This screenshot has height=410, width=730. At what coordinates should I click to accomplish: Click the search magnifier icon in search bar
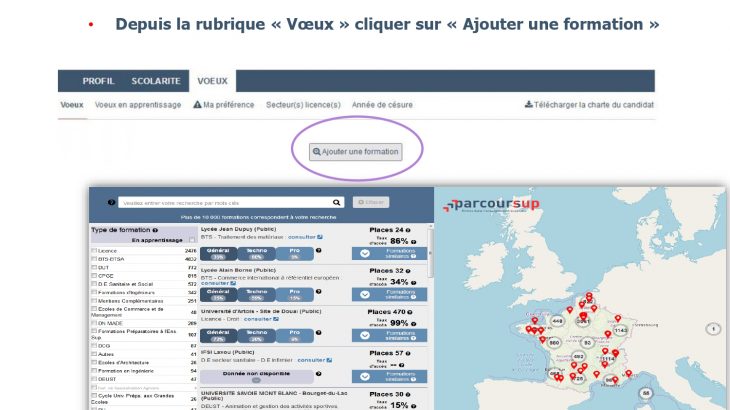click(337, 202)
